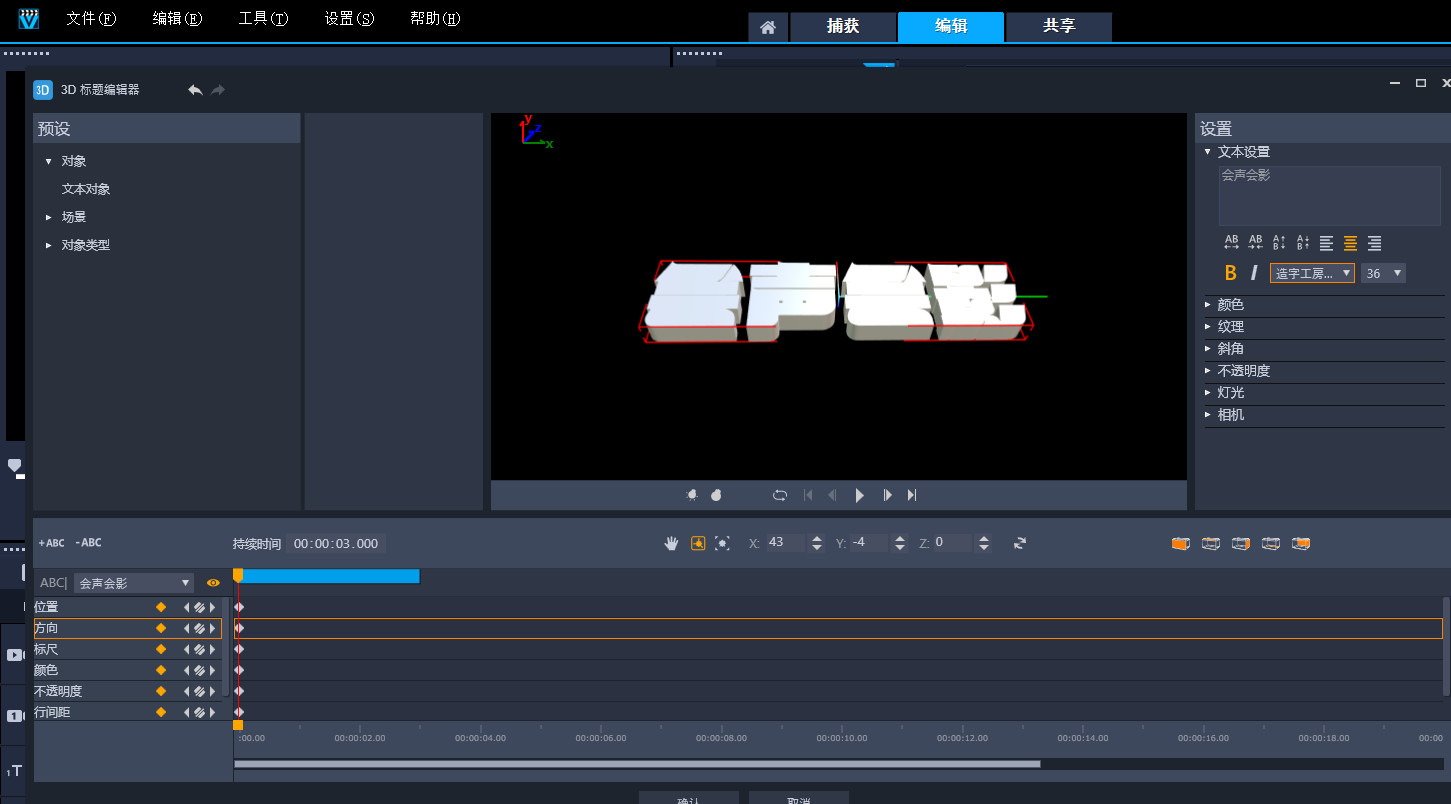Viewport: 1451px width, 804px height.
Task: Click the second small icon left of loop
Action: pos(716,495)
